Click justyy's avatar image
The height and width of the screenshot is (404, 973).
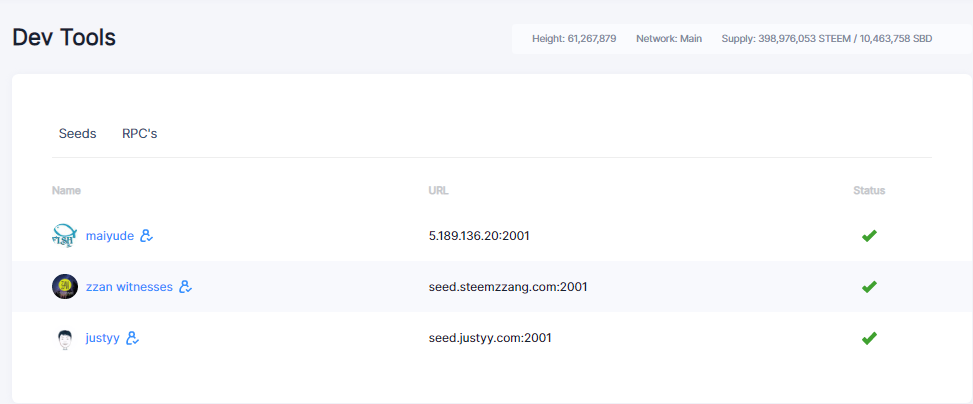point(65,338)
